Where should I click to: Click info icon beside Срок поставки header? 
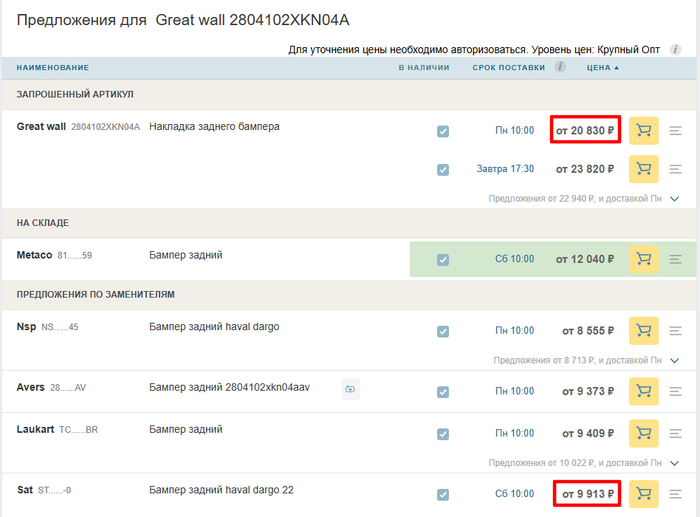[560, 67]
